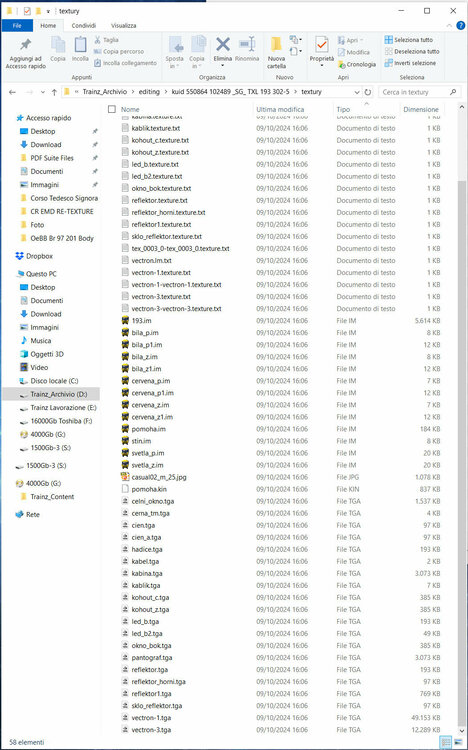468x750 pixels.
Task: Collapse the ribbon with chevron
Action: click(449, 26)
